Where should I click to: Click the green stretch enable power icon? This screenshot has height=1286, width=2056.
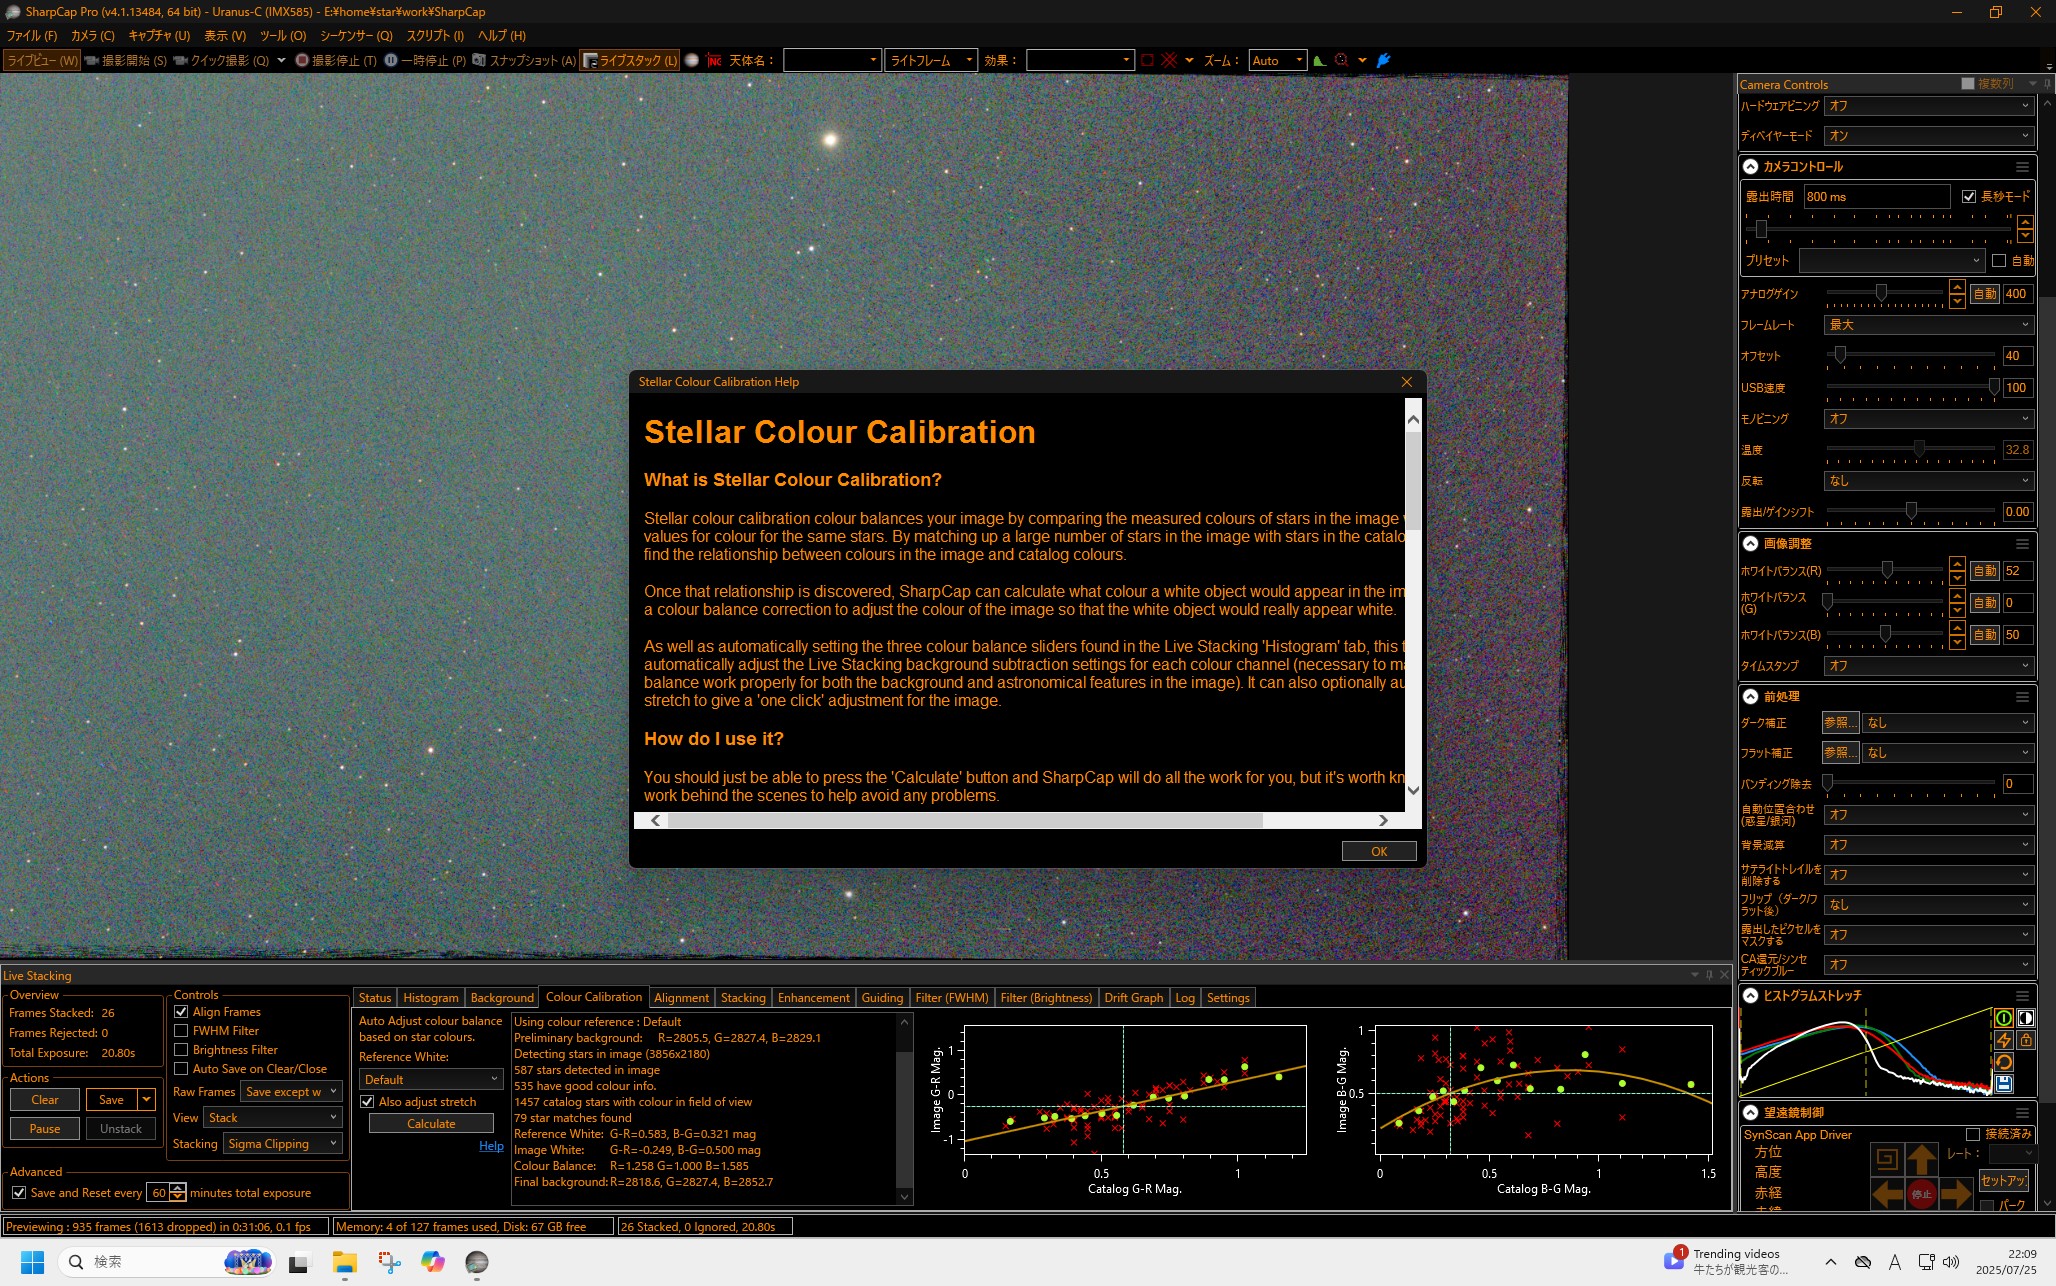pyautogui.click(x=2004, y=1018)
